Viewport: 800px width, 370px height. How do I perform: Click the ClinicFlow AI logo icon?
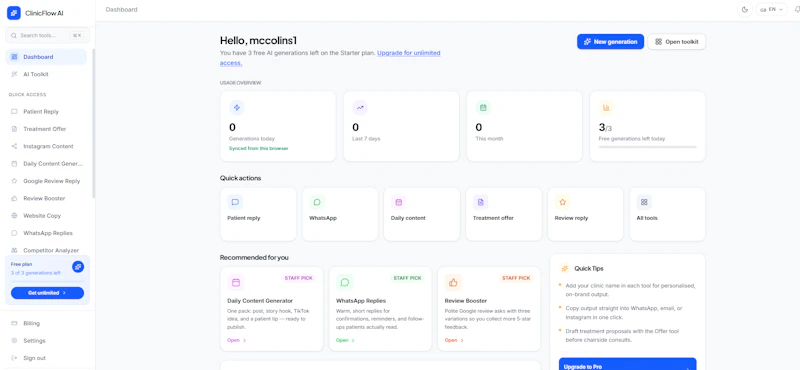[x=14, y=13]
